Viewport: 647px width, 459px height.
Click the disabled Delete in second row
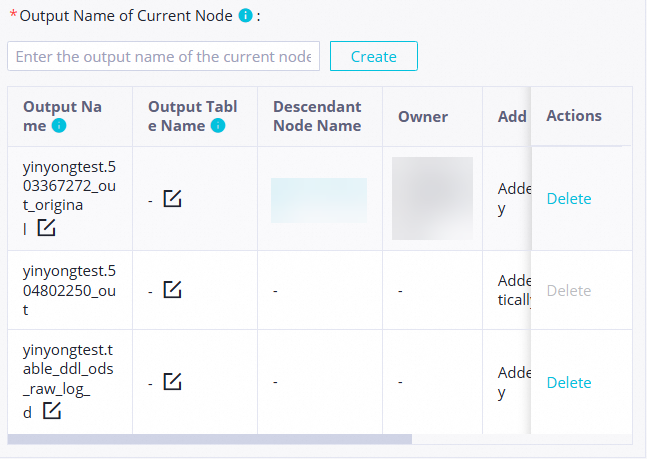[569, 290]
